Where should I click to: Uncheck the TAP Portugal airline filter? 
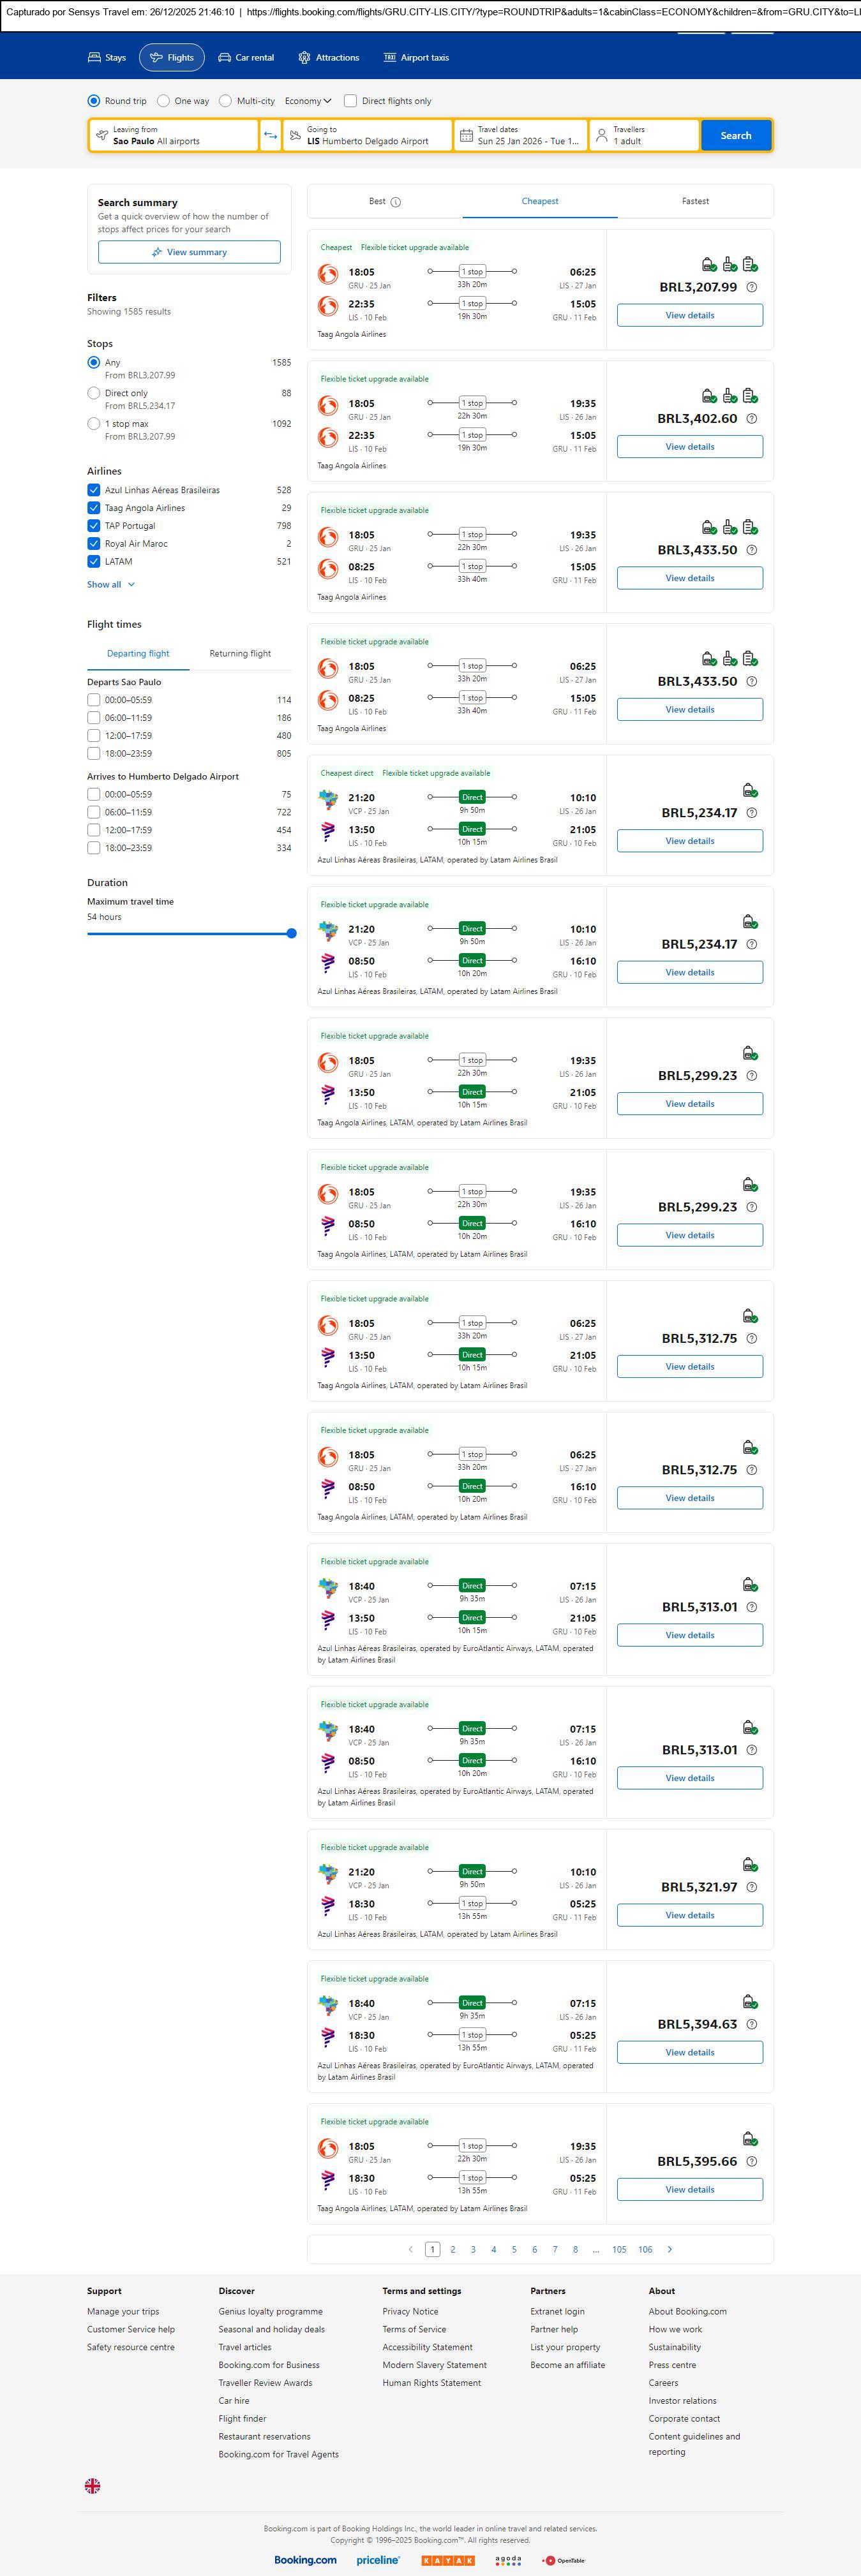94,526
